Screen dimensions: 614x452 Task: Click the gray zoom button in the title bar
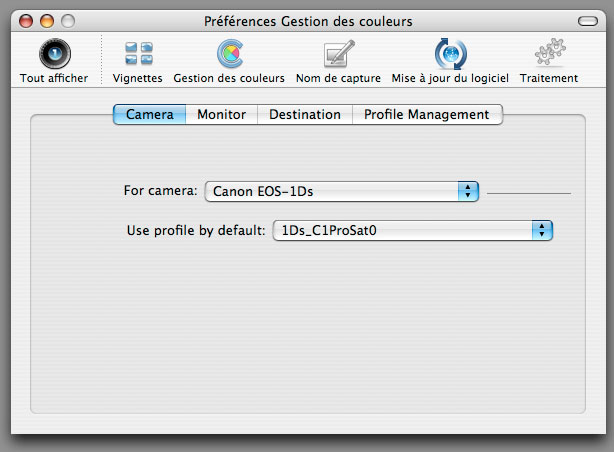click(x=68, y=21)
